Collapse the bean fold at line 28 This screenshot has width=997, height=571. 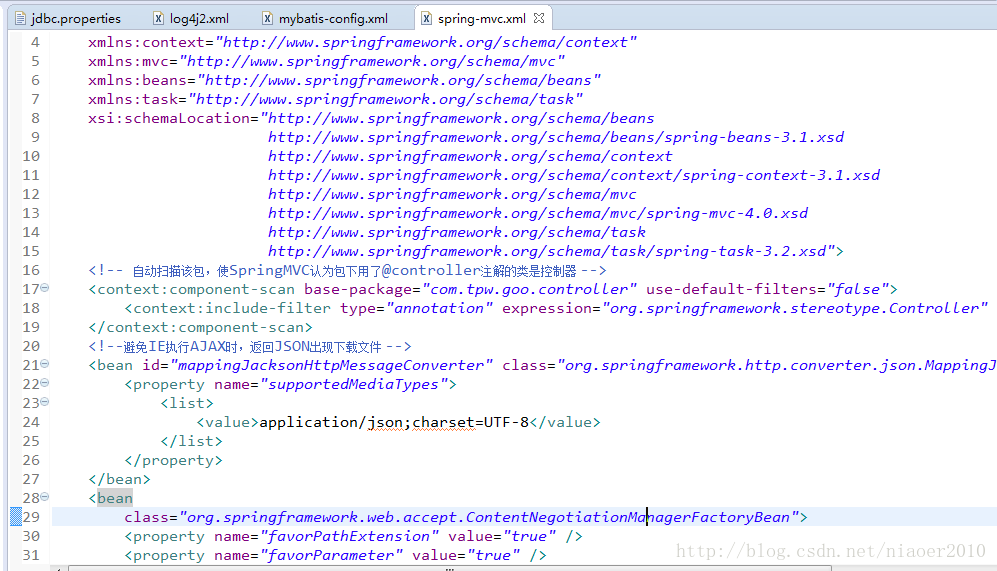coord(45,497)
